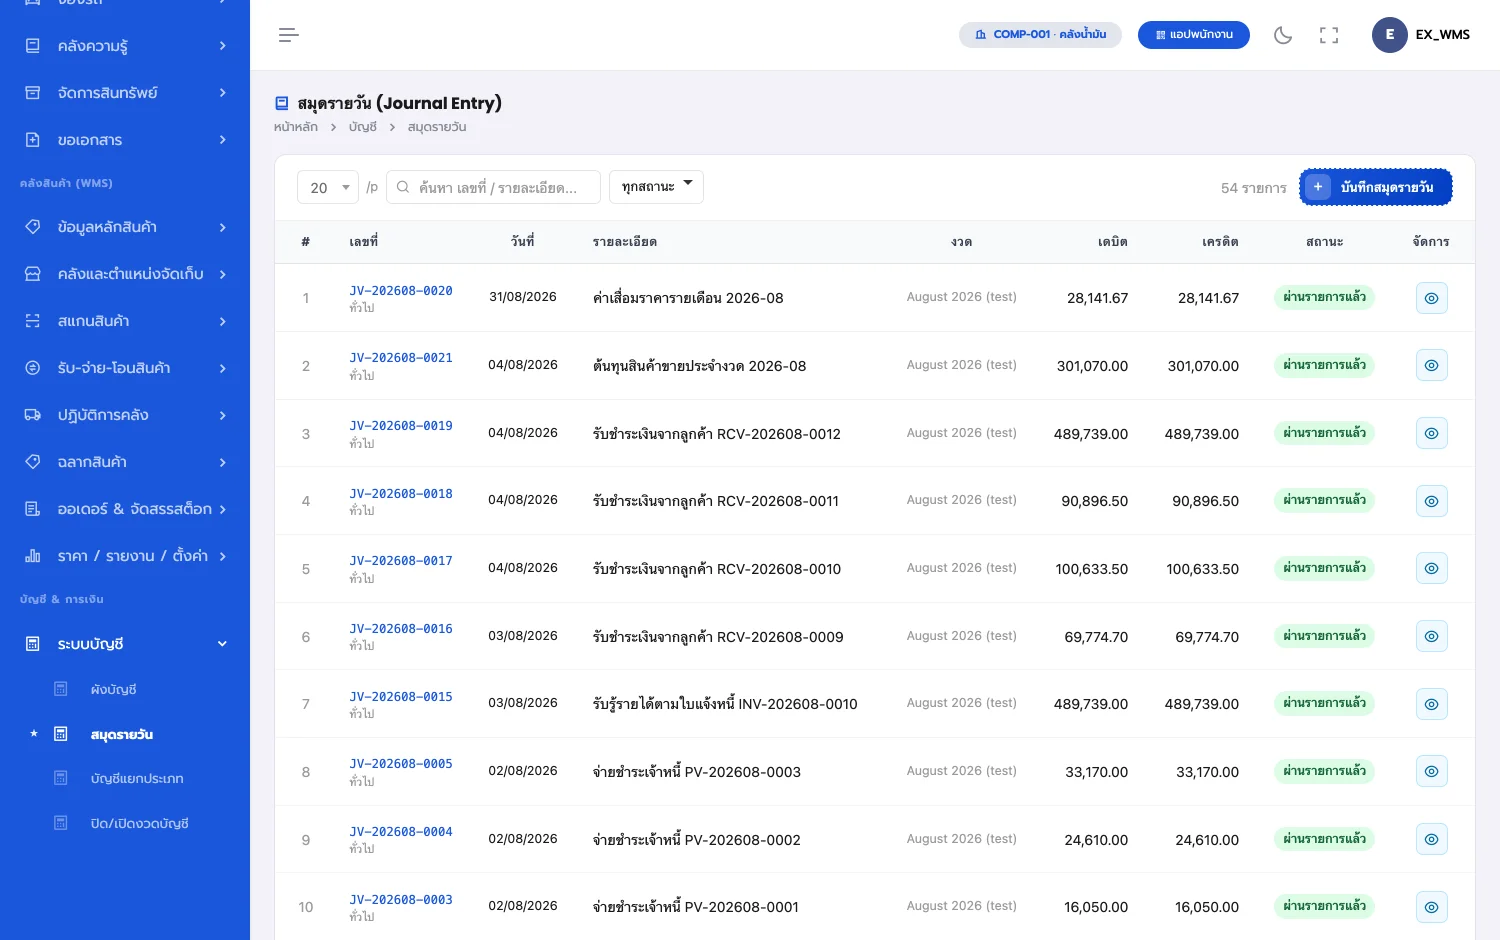Toggle dark mode moon icon
Screen dimensions: 1500x940
[x=1283, y=35]
